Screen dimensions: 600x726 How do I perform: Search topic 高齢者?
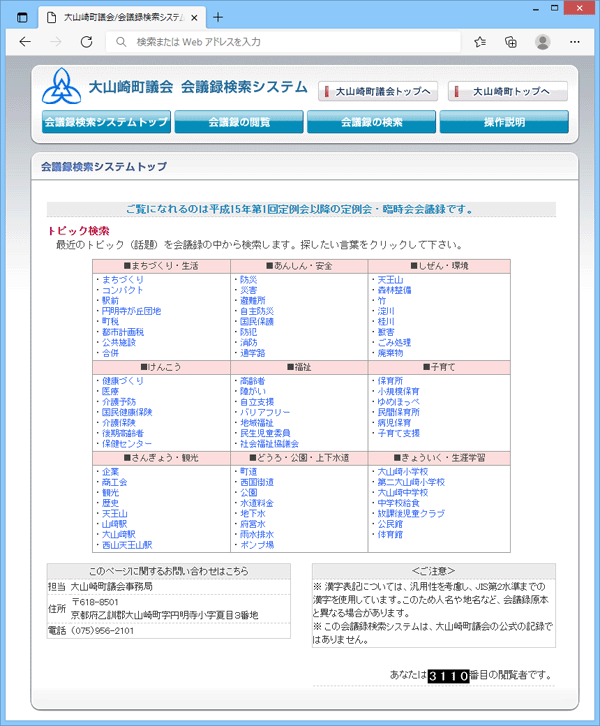pos(252,381)
